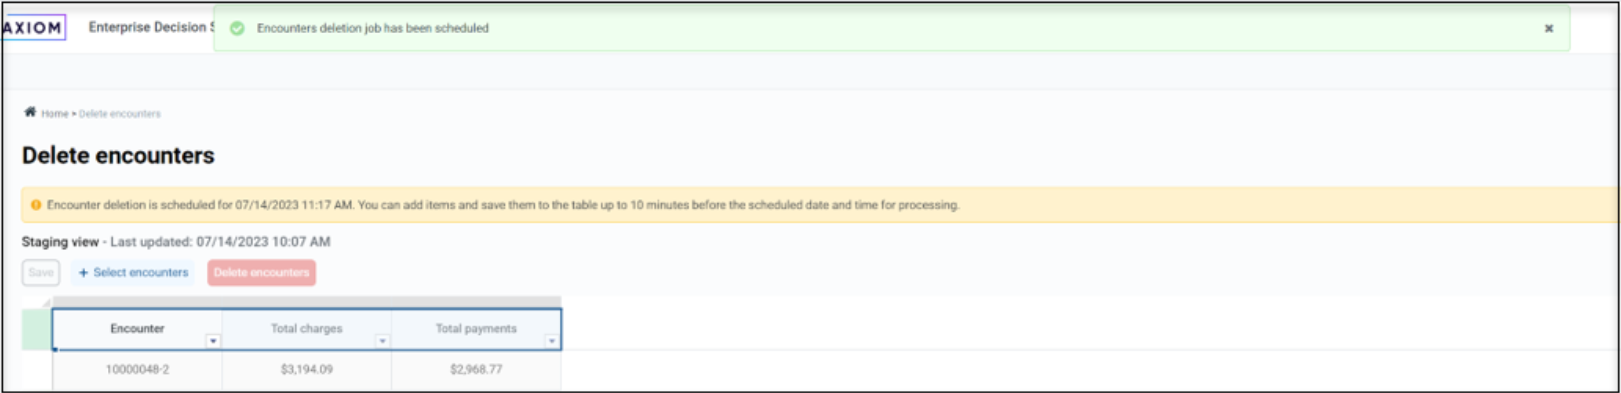Click the Delete encounters breadcrumb item
Screen dimensions: 1621x393
click(x=120, y=114)
